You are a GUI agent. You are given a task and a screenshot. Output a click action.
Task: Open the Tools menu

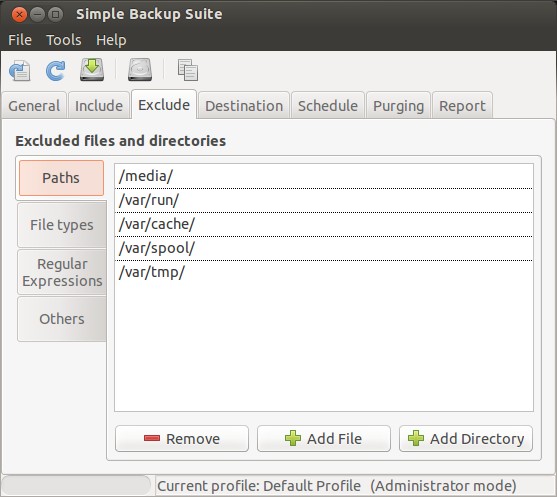tap(64, 40)
